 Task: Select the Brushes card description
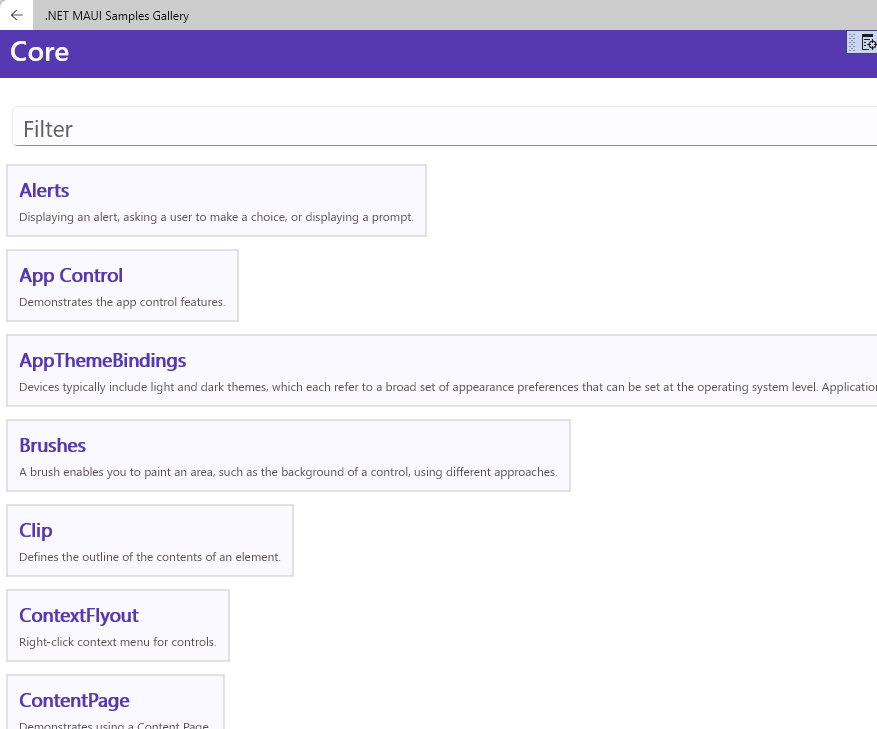pos(288,471)
